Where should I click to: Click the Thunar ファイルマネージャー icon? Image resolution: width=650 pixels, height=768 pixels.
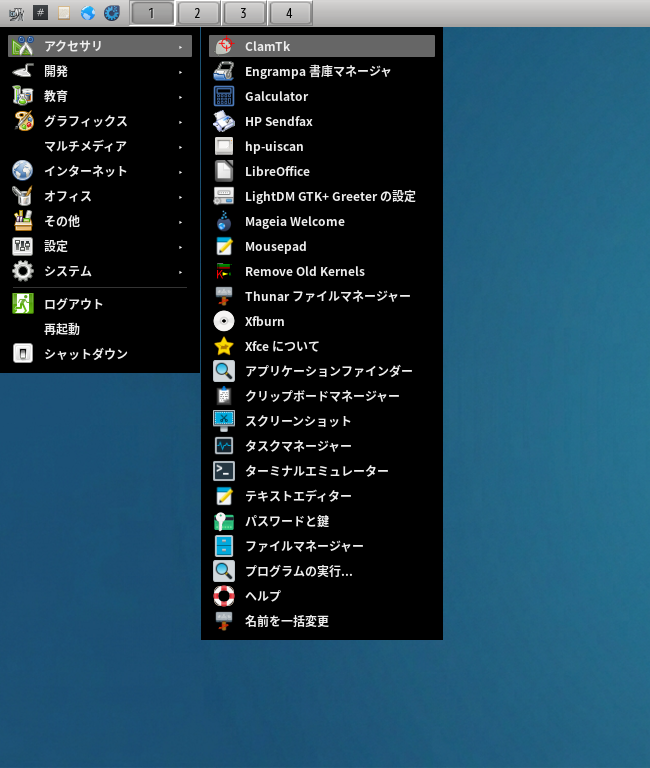[x=224, y=296]
